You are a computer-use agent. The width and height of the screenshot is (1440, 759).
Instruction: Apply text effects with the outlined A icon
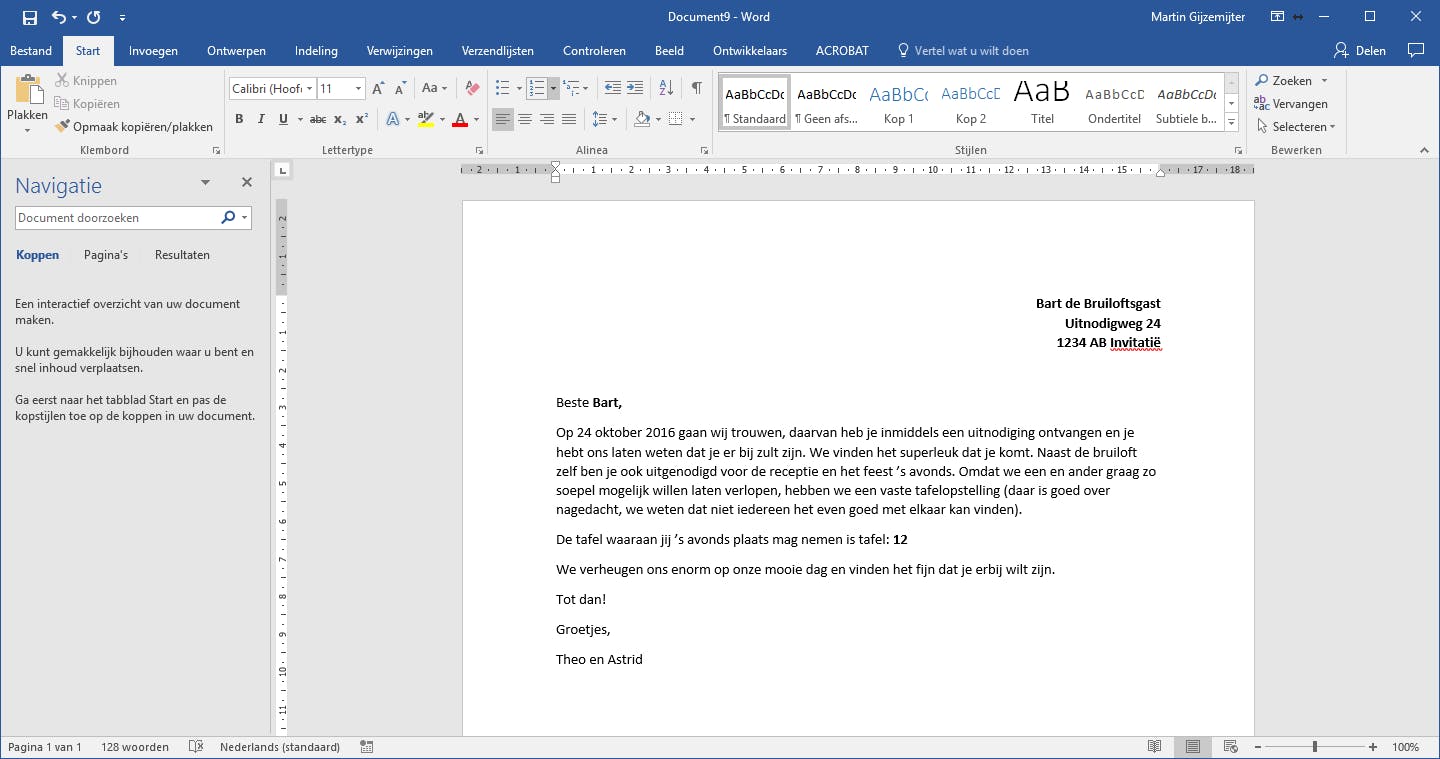[393, 120]
